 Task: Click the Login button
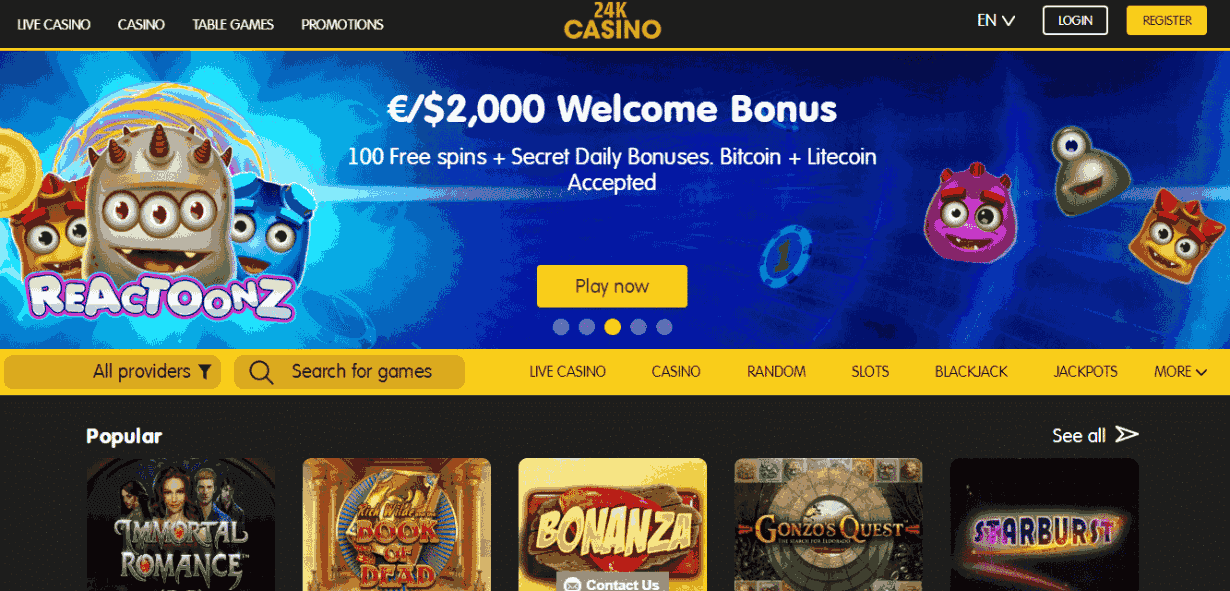click(1075, 21)
